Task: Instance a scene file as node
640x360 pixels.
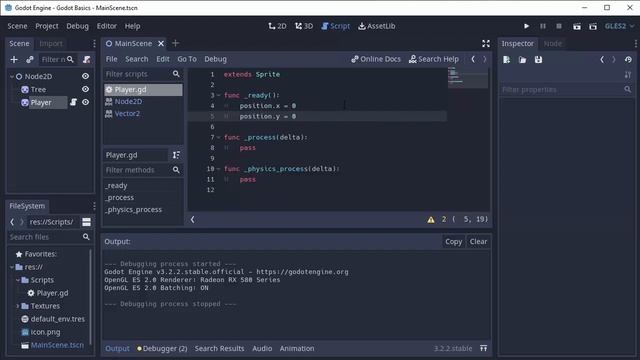Action: point(30,60)
